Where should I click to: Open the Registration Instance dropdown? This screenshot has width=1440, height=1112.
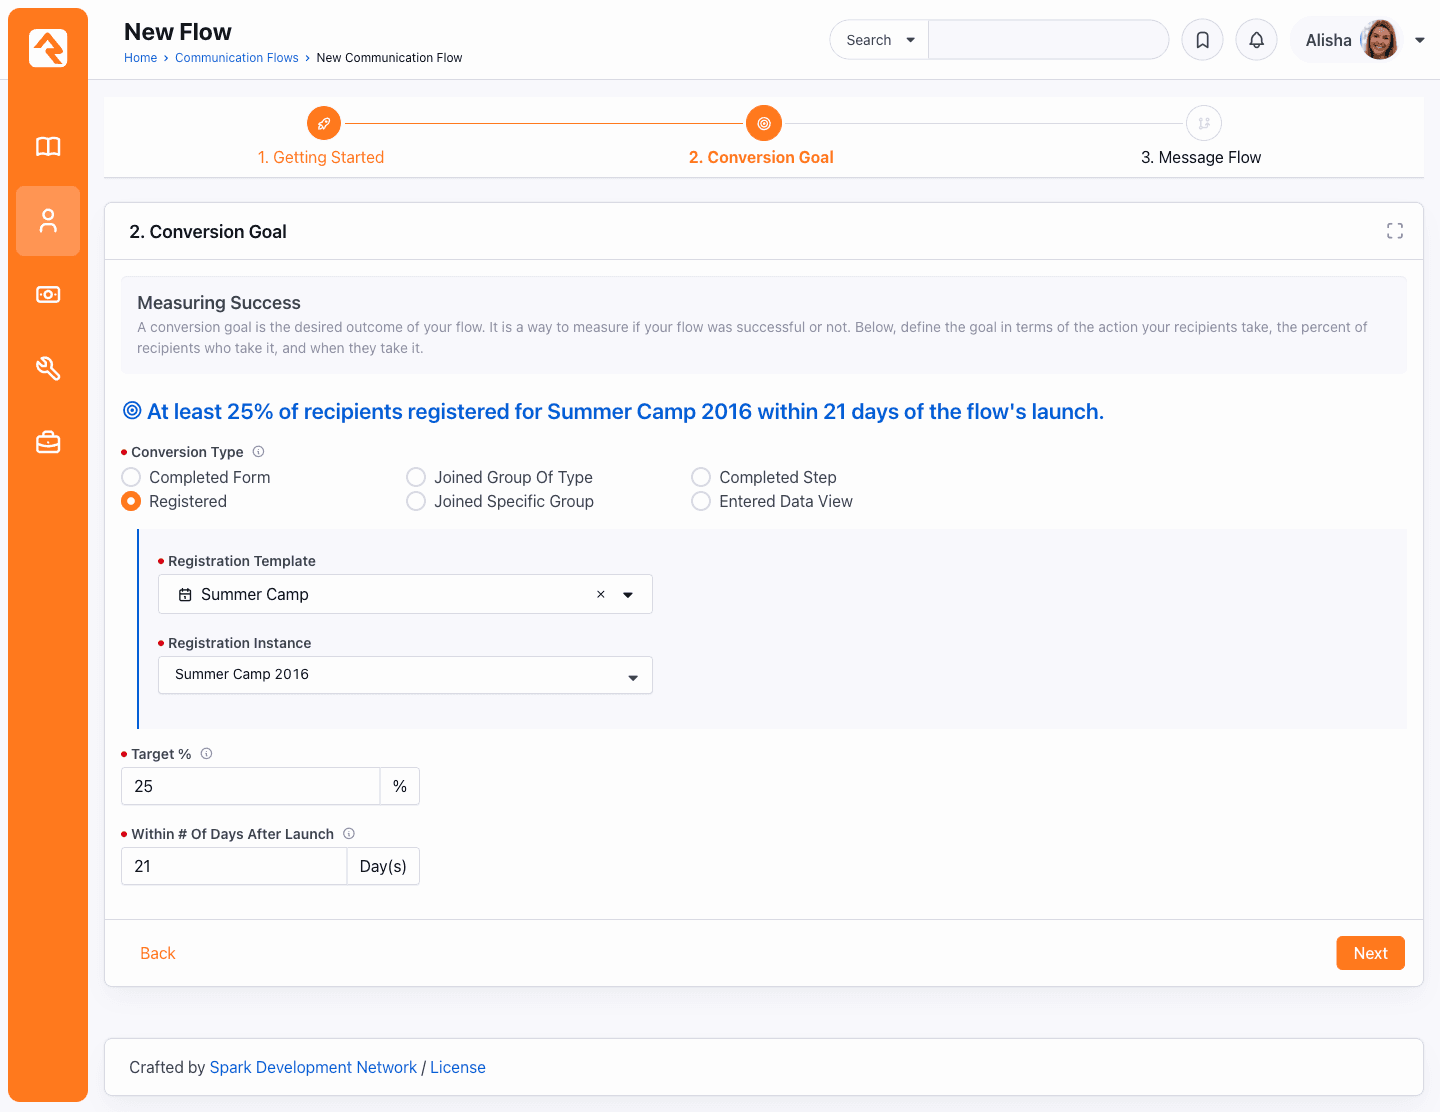pyautogui.click(x=632, y=675)
